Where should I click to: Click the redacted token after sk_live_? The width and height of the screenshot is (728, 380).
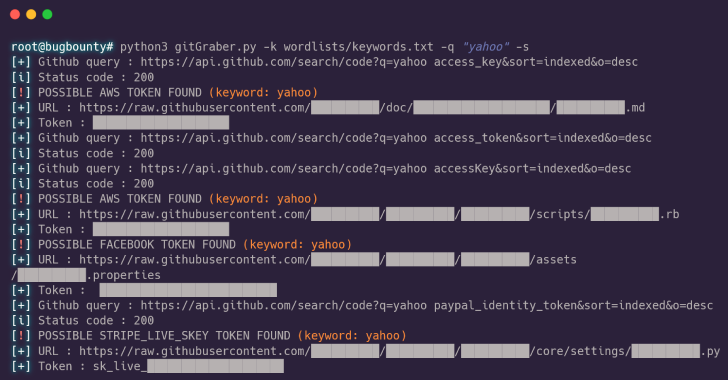coord(215,366)
